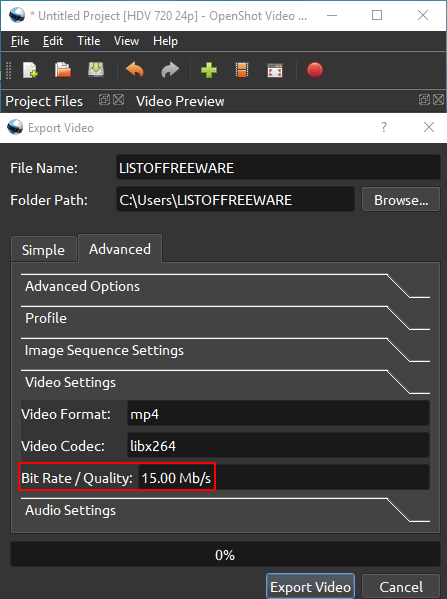The width and height of the screenshot is (447, 599).
Task: Expand the Profile section
Action: 225,318
